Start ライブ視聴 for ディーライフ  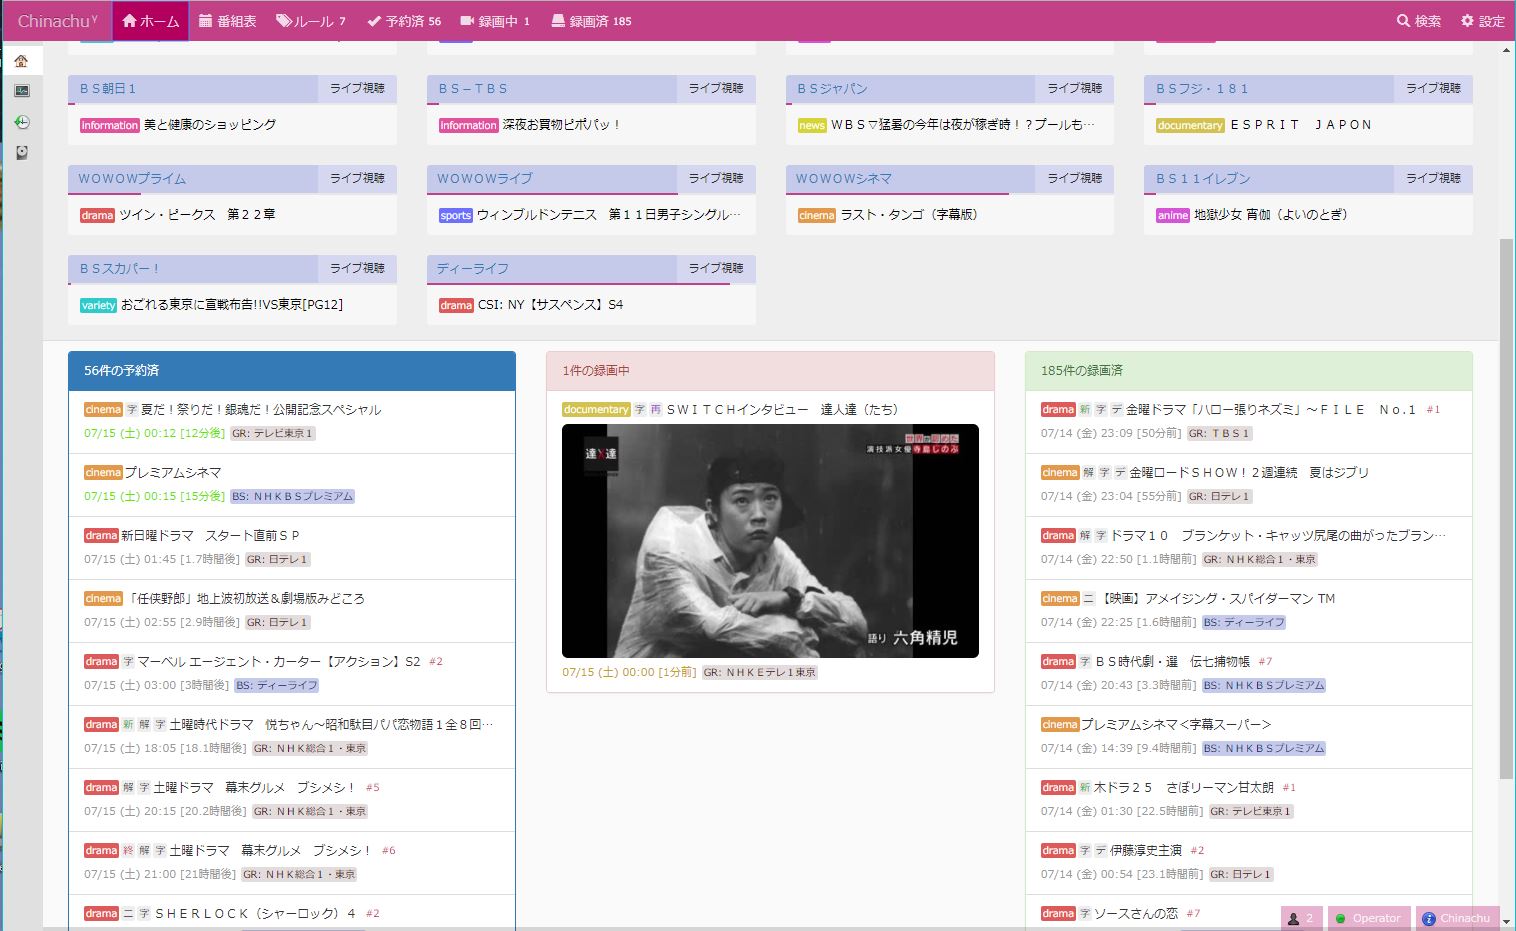tap(716, 268)
